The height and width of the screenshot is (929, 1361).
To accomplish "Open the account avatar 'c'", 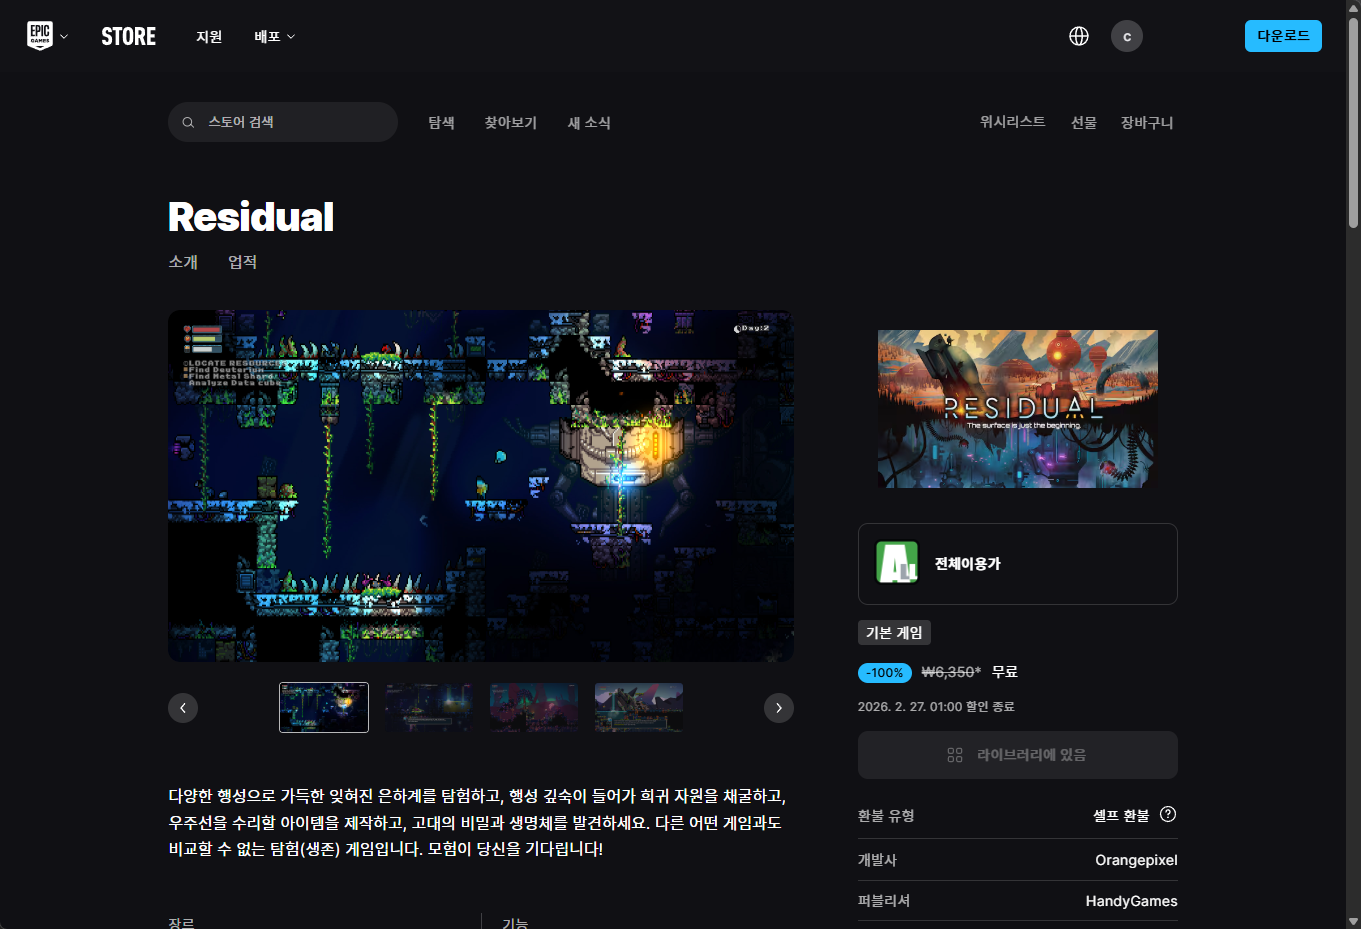I will coord(1127,36).
